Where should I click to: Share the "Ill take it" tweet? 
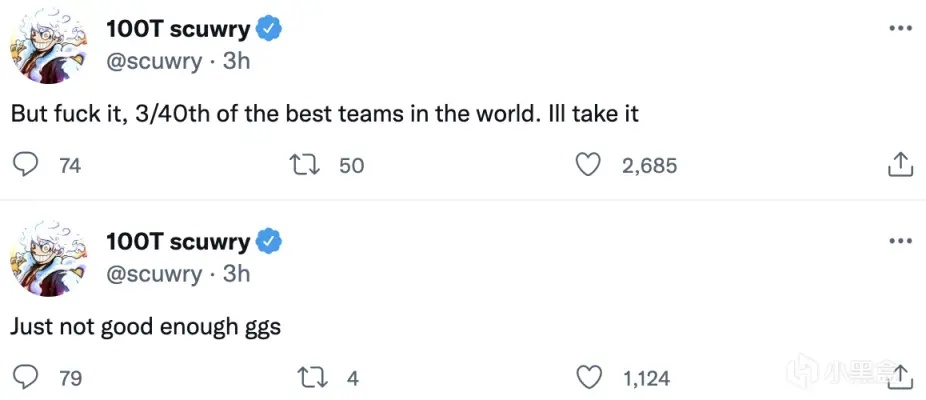click(x=900, y=165)
